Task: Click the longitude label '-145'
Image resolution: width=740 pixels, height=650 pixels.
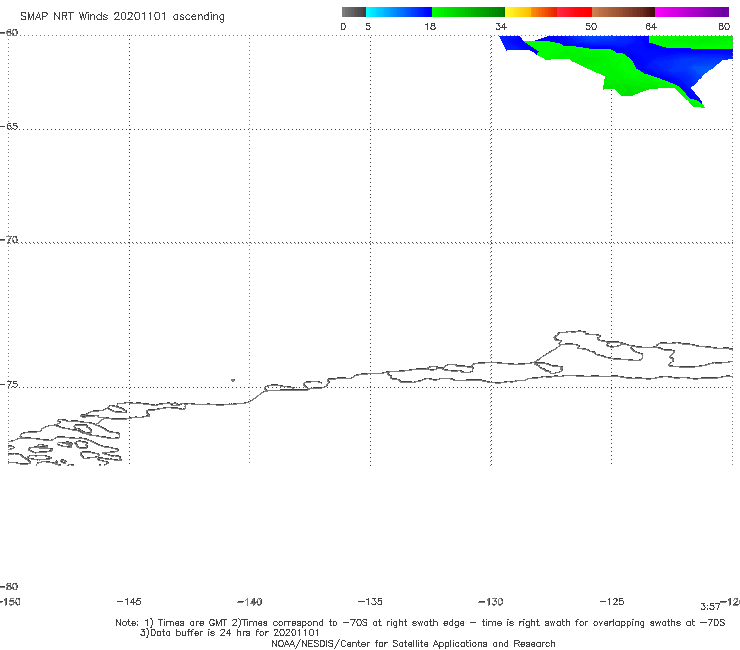Action: [129, 602]
